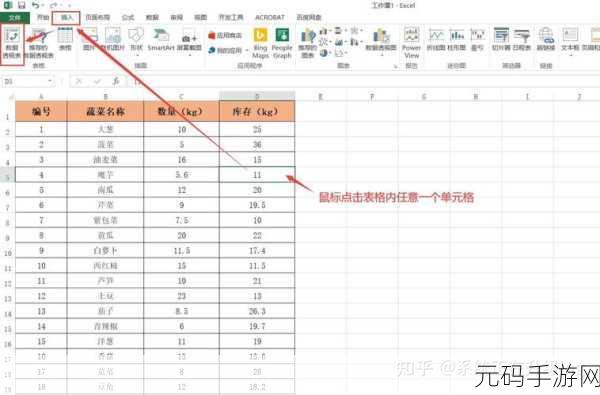The width and height of the screenshot is (600, 395).
Task: Insert a Win/Loss sparkline (盈亏)
Action: point(477,39)
